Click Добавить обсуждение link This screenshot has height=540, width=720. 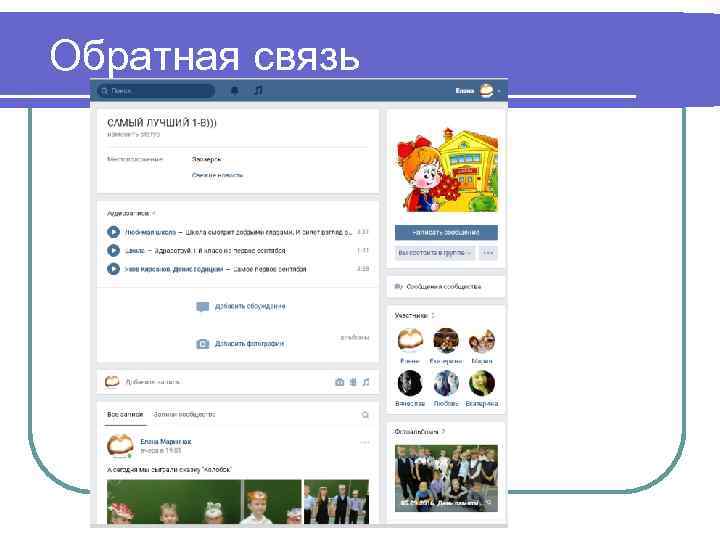(x=250, y=306)
